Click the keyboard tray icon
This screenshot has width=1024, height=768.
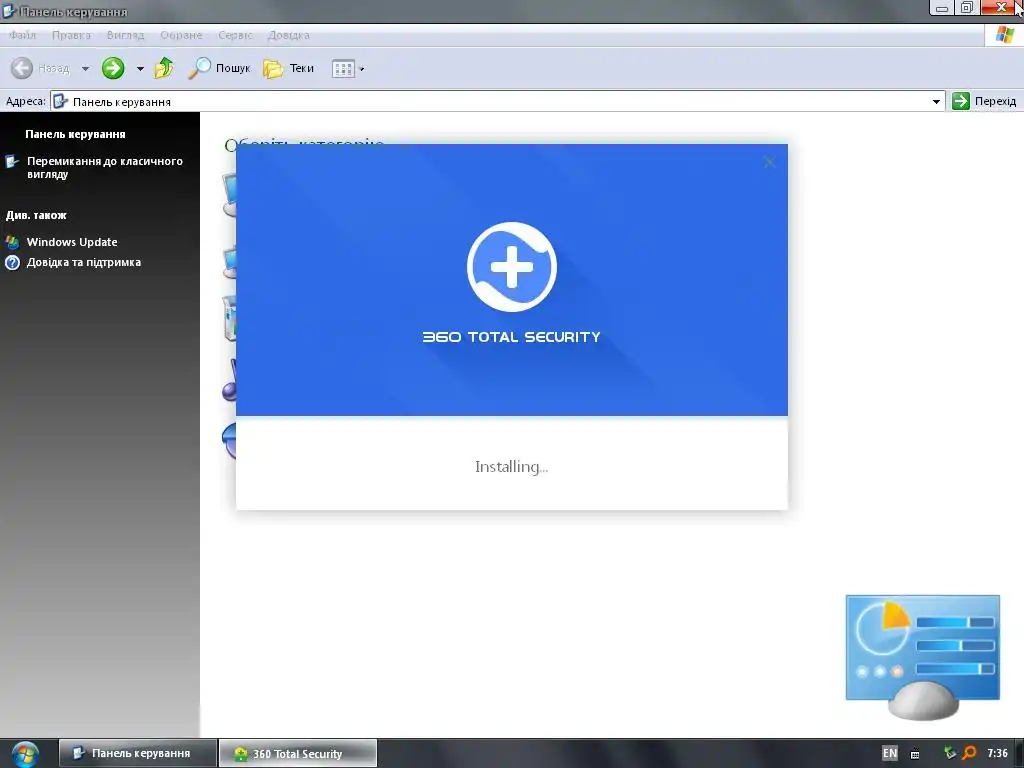(x=915, y=754)
